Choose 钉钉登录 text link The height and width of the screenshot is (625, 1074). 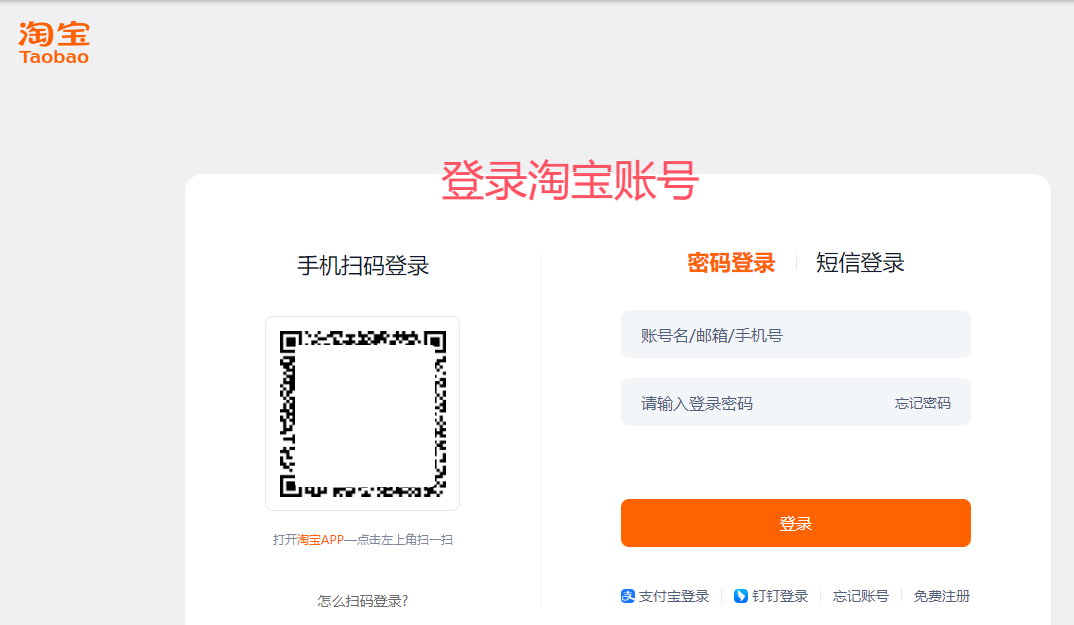coord(780,596)
